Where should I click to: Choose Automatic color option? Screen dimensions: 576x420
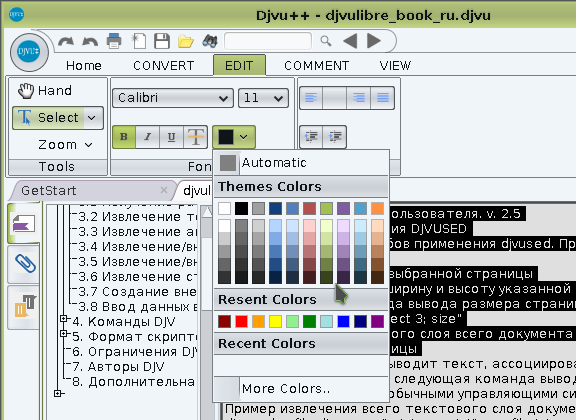pos(300,163)
